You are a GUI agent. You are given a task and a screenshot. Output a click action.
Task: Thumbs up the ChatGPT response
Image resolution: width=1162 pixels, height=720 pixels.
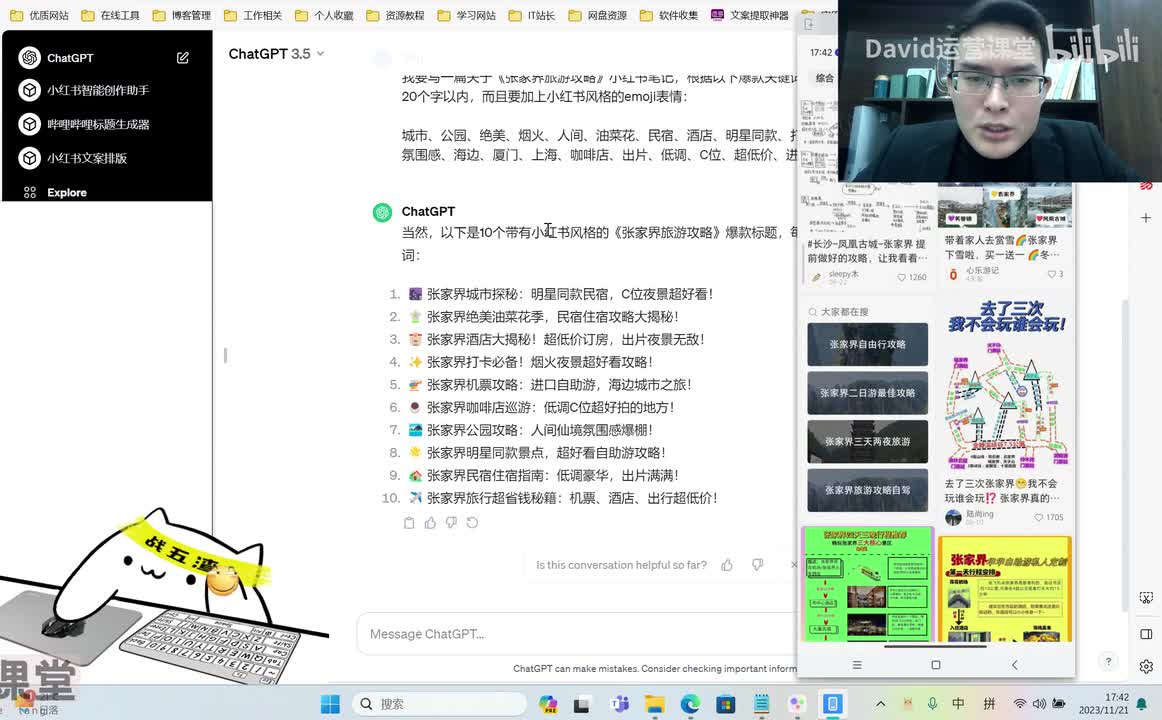click(430, 522)
